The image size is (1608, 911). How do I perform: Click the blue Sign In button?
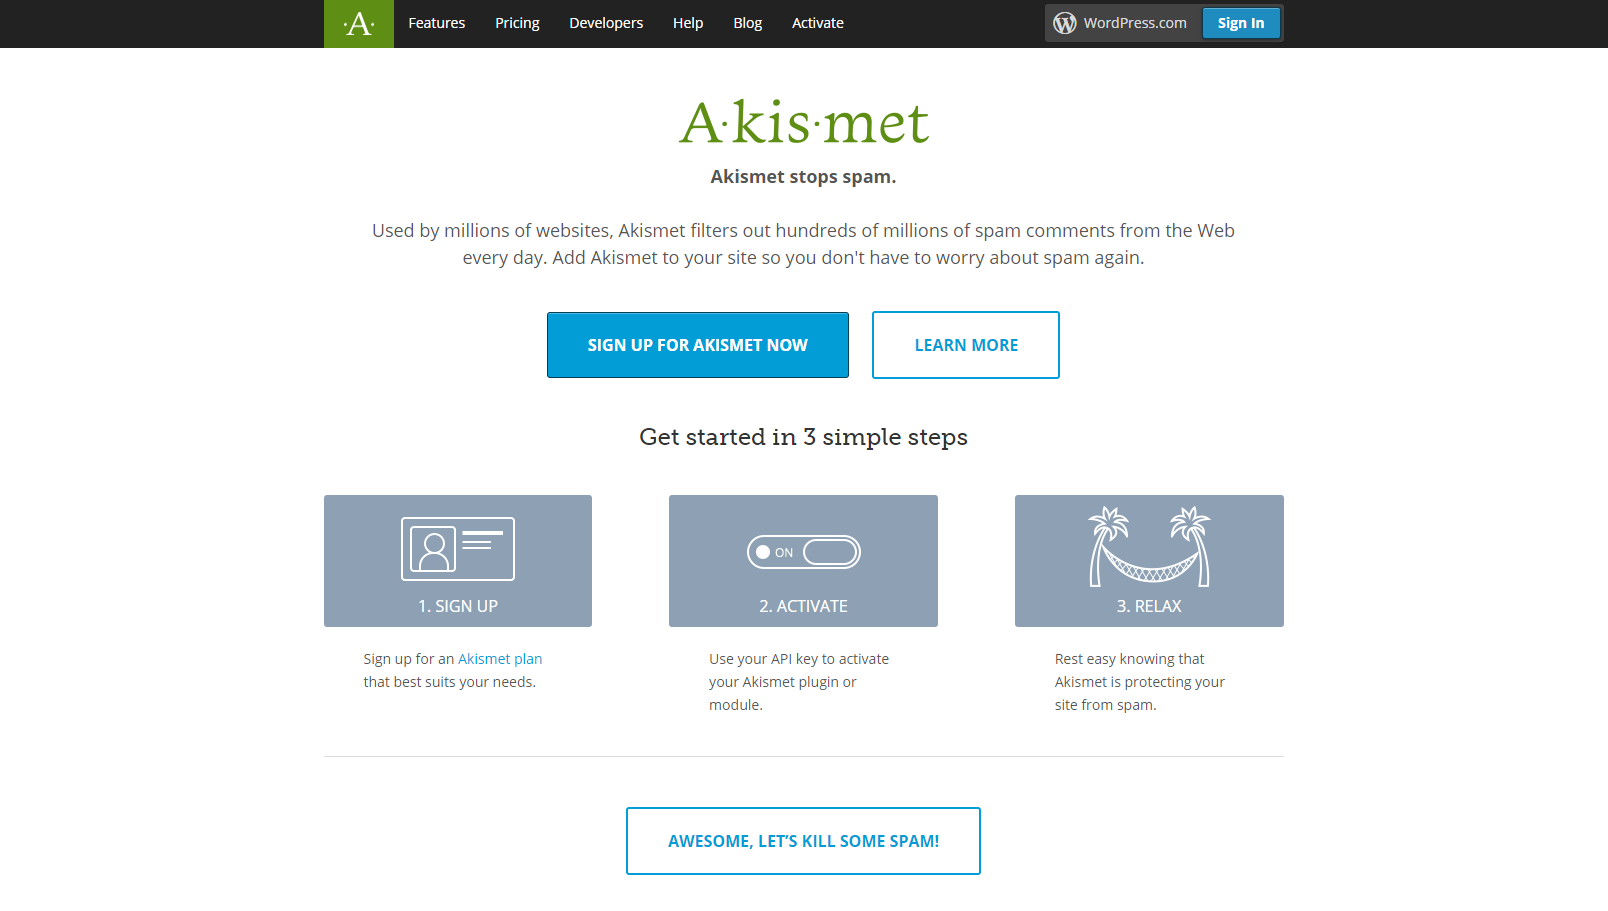point(1241,23)
